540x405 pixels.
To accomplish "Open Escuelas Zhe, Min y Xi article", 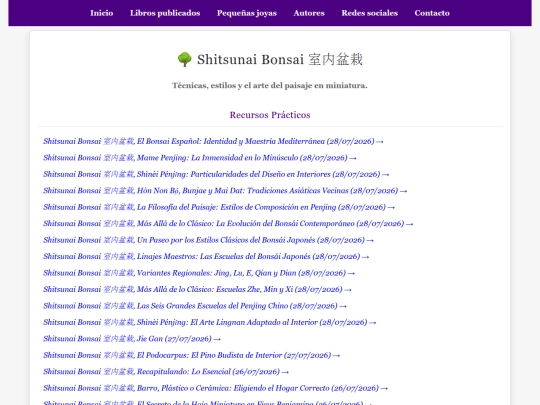I will pyautogui.click(x=197, y=289).
